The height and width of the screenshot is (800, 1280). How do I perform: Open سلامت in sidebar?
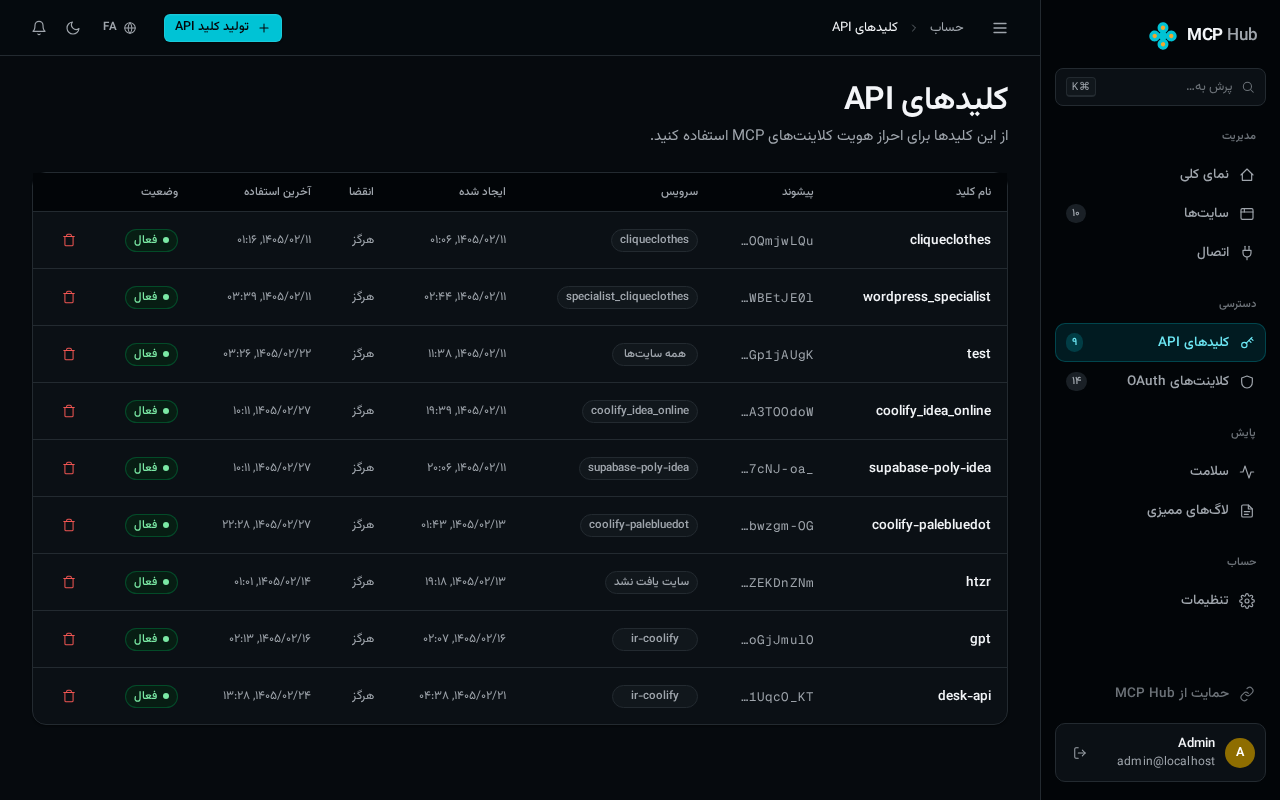click(x=1160, y=471)
